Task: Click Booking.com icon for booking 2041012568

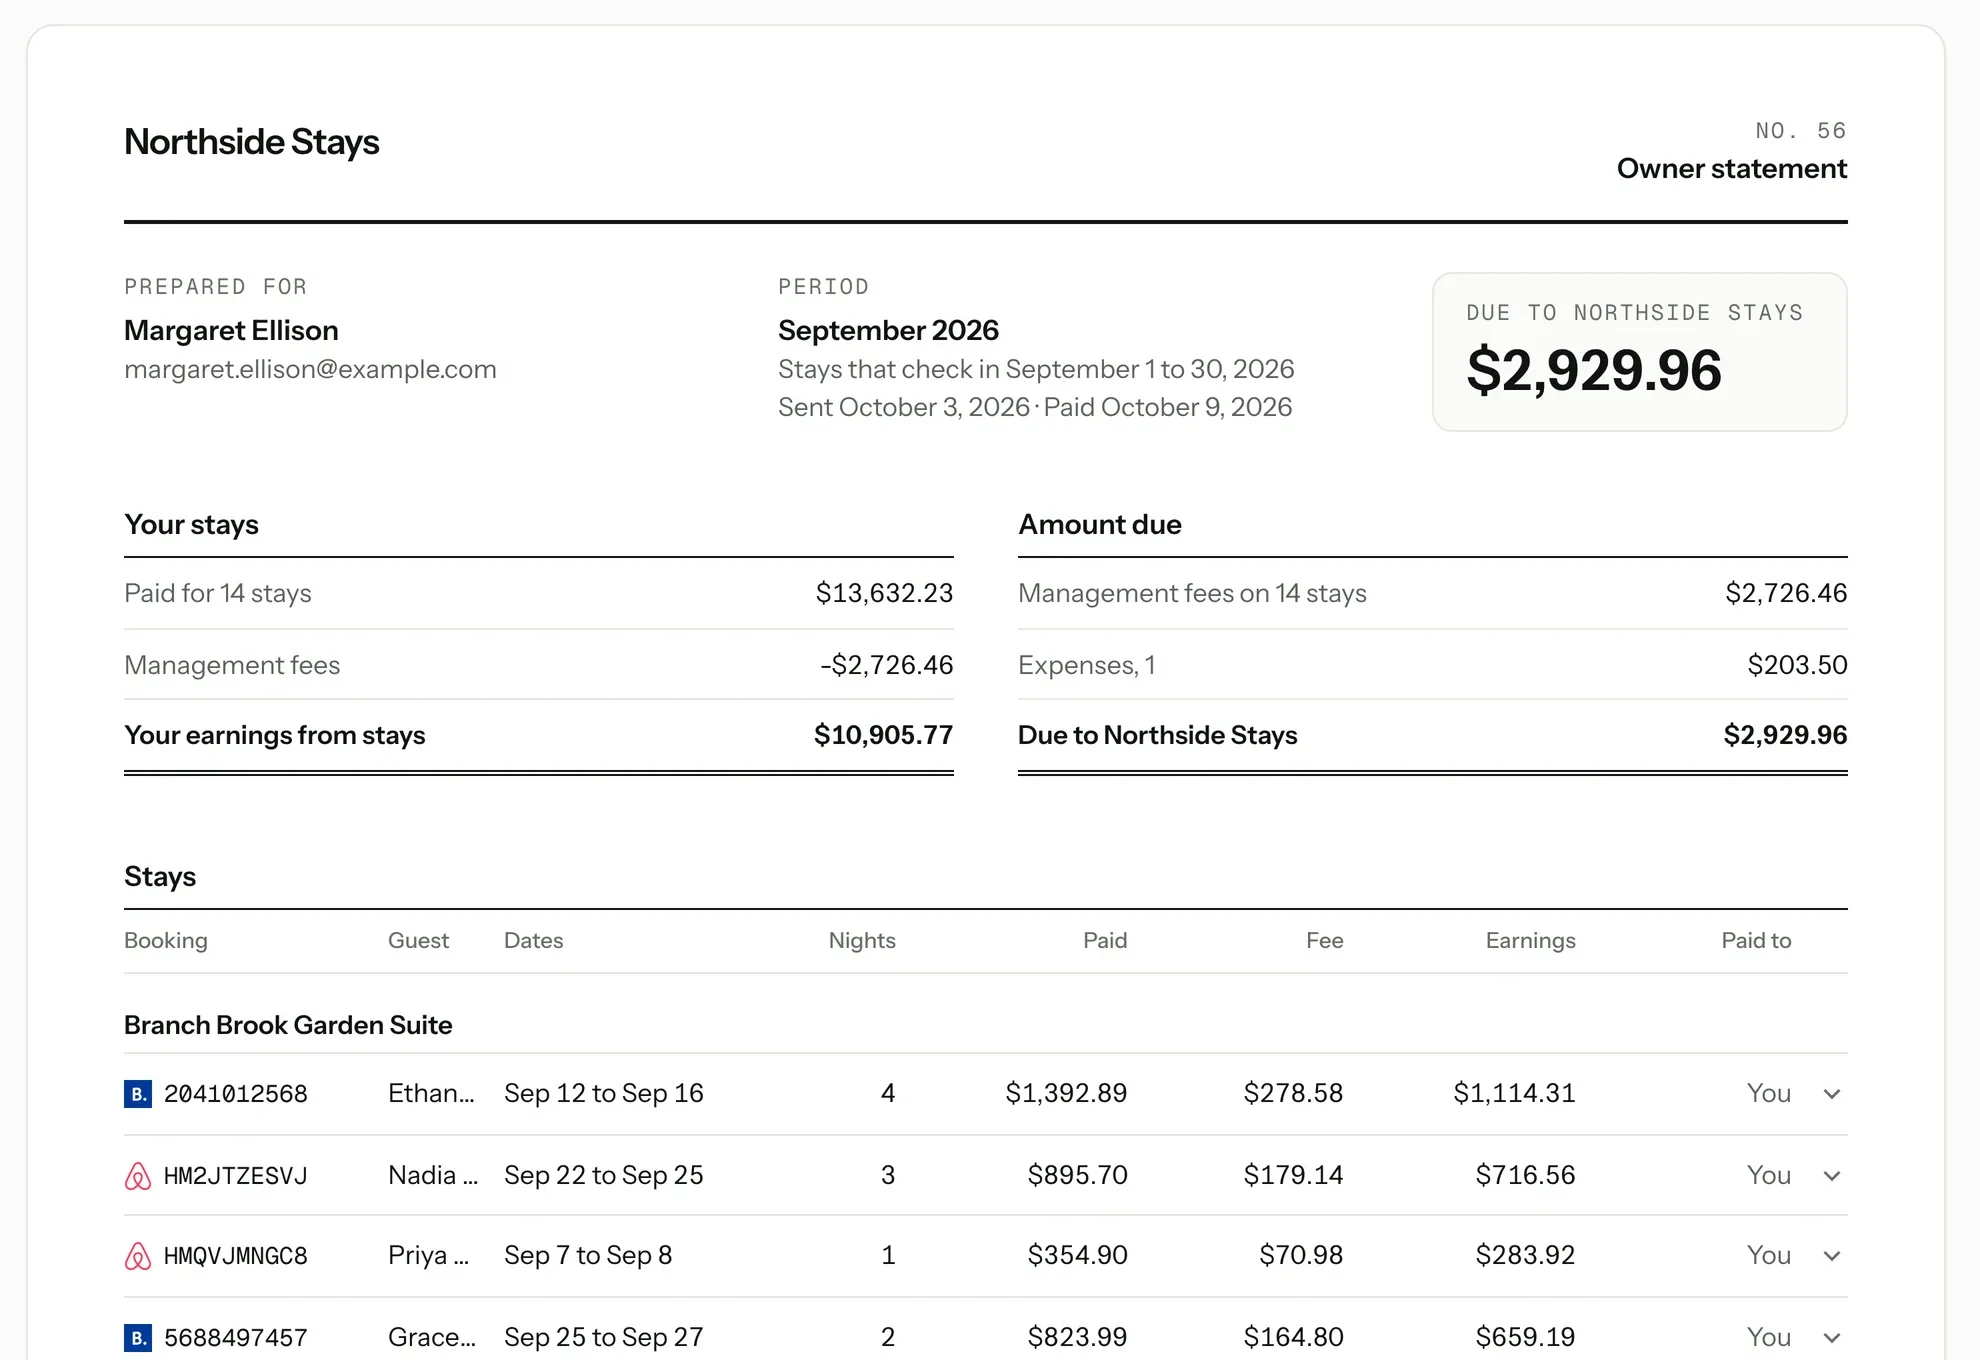Action: pyautogui.click(x=138, y=1094)
